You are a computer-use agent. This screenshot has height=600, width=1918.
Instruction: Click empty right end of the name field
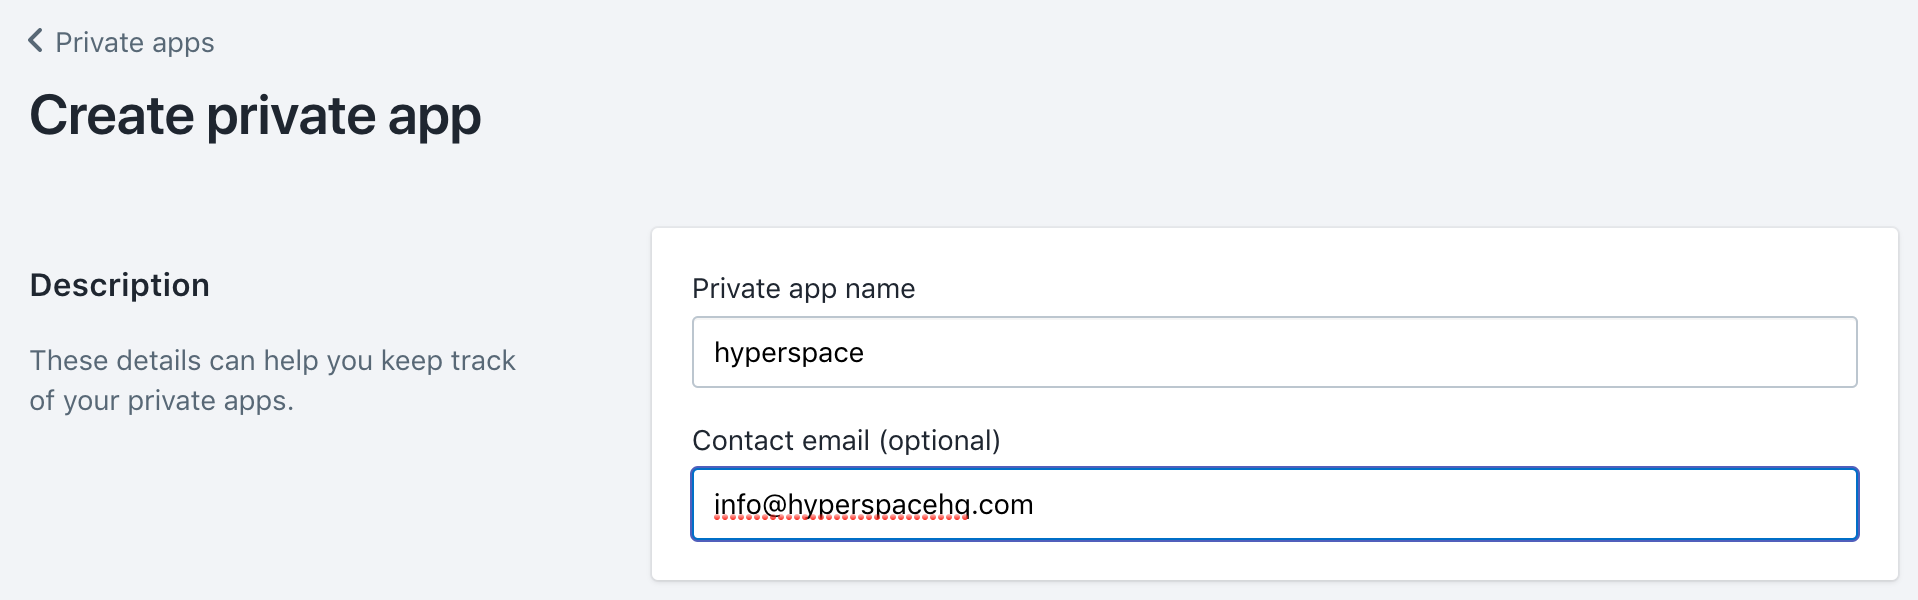coord(1700,352)
